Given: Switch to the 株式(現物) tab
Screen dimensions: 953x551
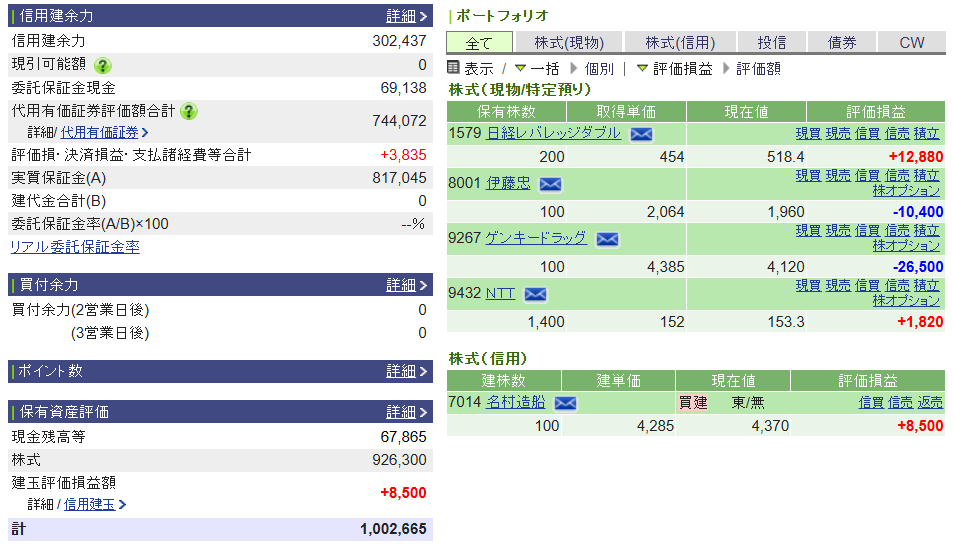Looking at the screenshot, I should click(568, 43).
